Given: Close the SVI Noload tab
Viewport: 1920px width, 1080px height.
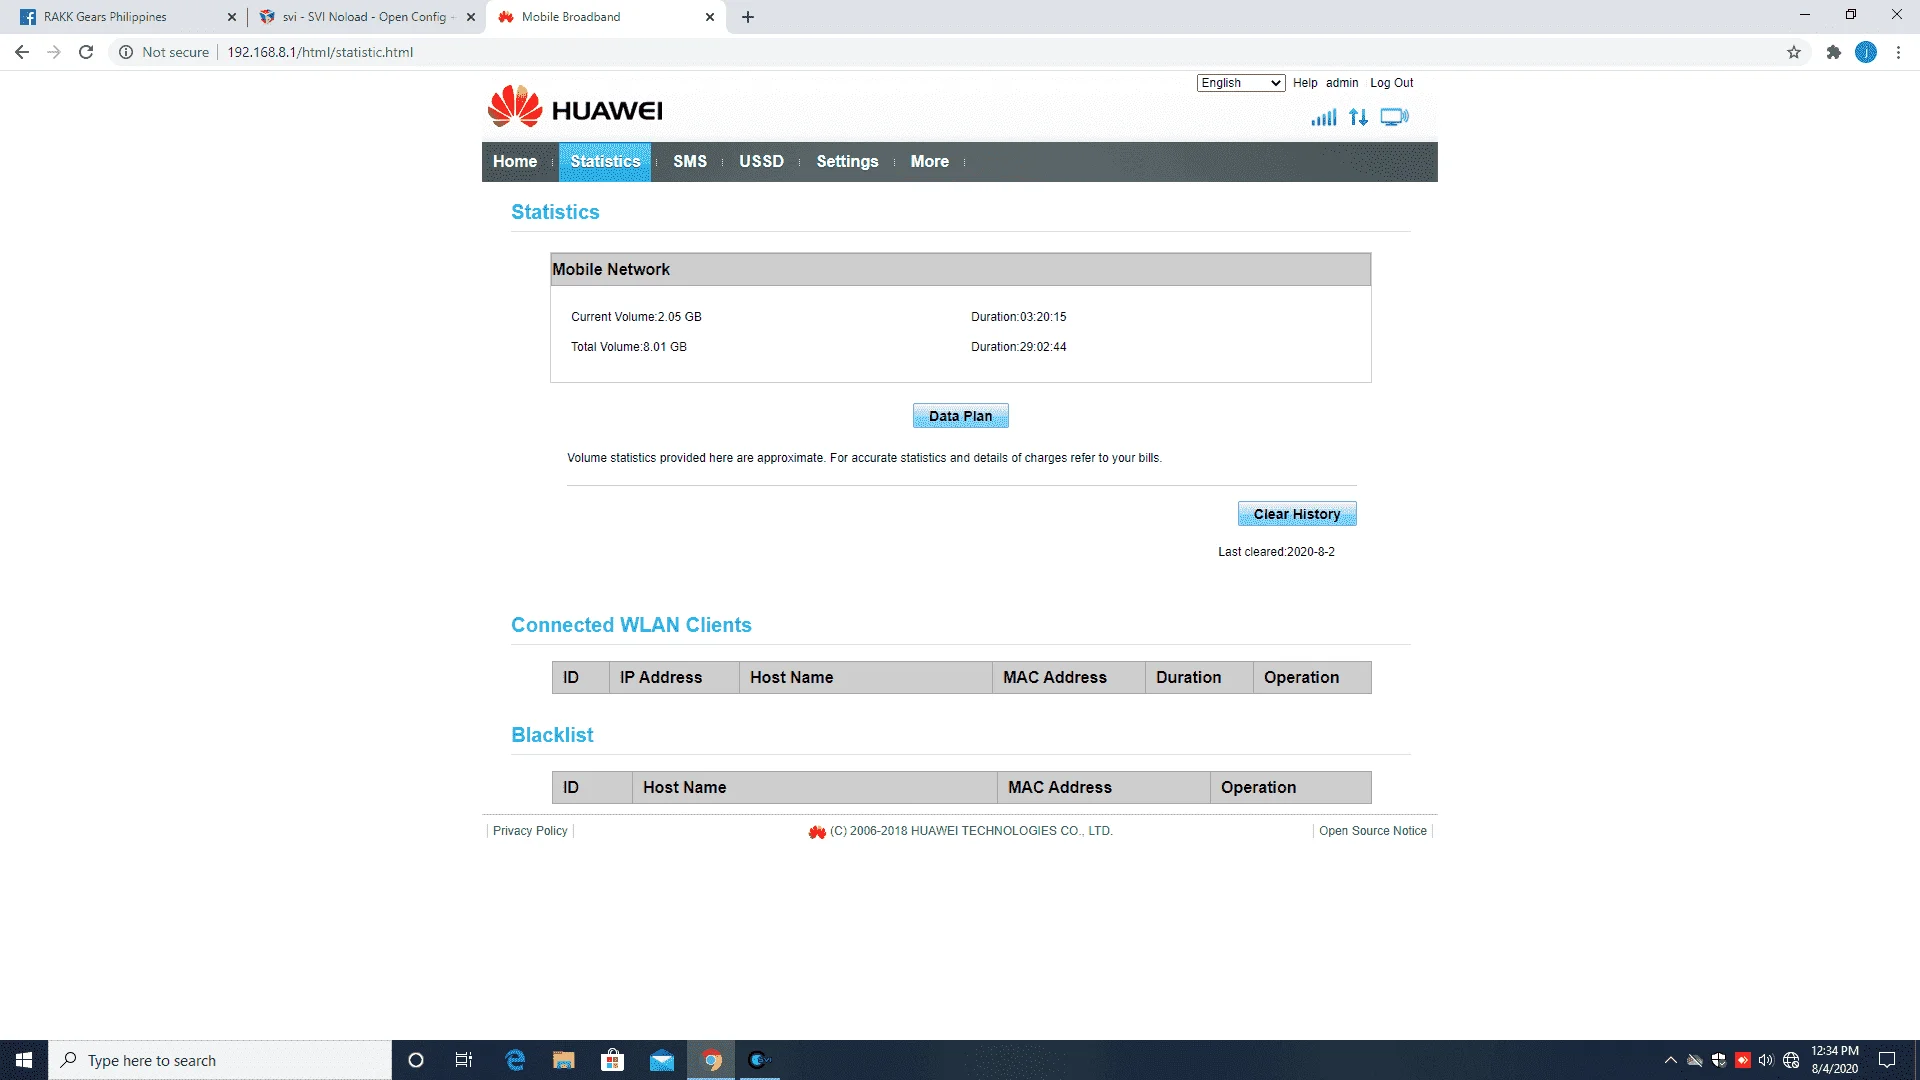Looking at the screenshot, I should pyautogui.click(x=471, y=17).
